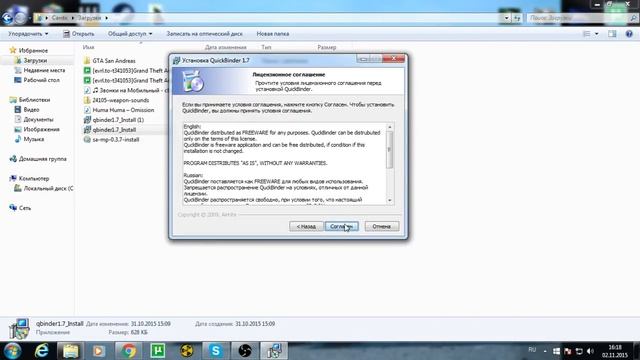Select the 24105-weapon-sounds folder icon
The image size is (640, 360).
tap(87, 100)
